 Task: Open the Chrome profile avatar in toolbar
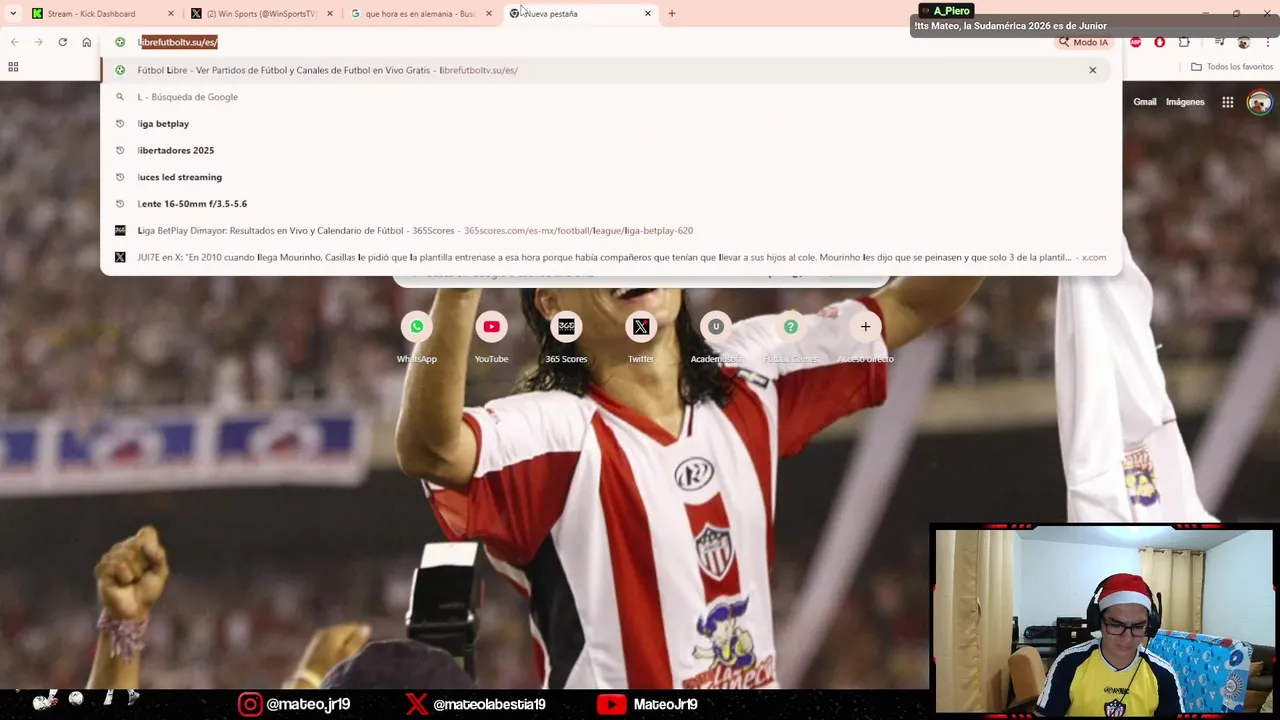[x=1244, y=42]
